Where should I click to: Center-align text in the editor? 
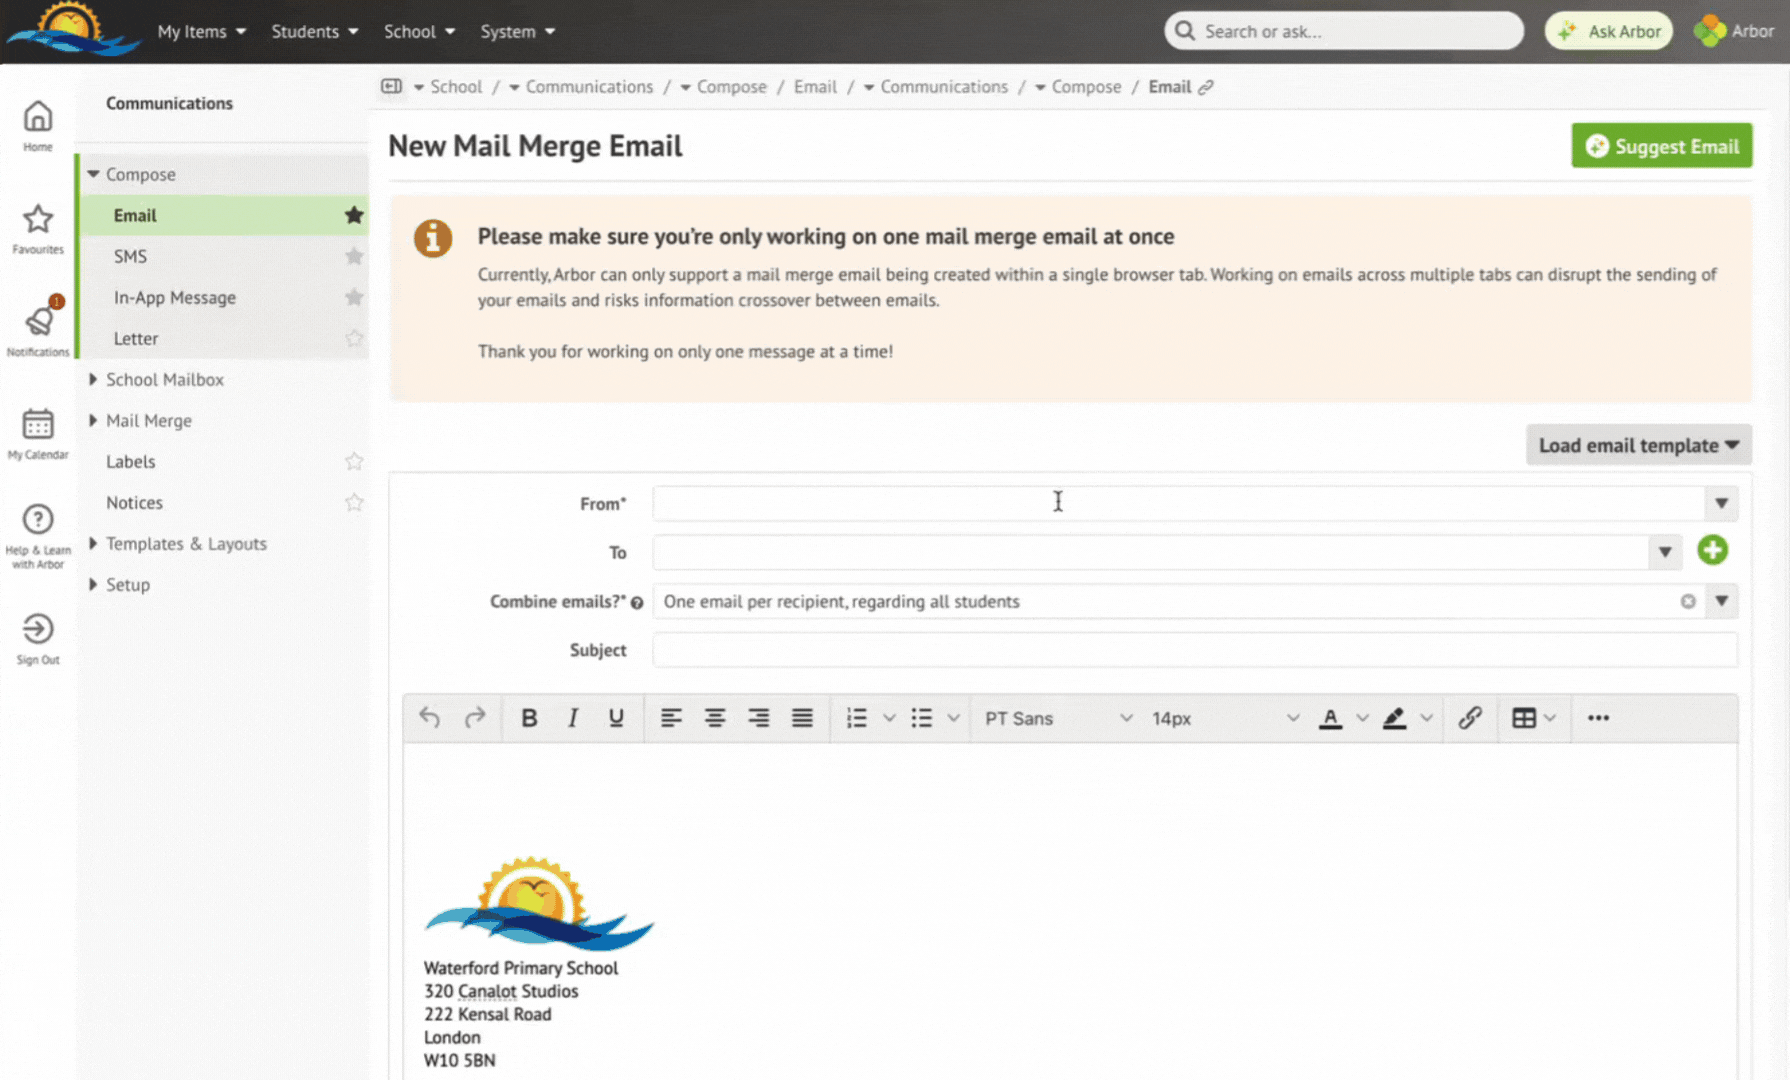point(715,718)
